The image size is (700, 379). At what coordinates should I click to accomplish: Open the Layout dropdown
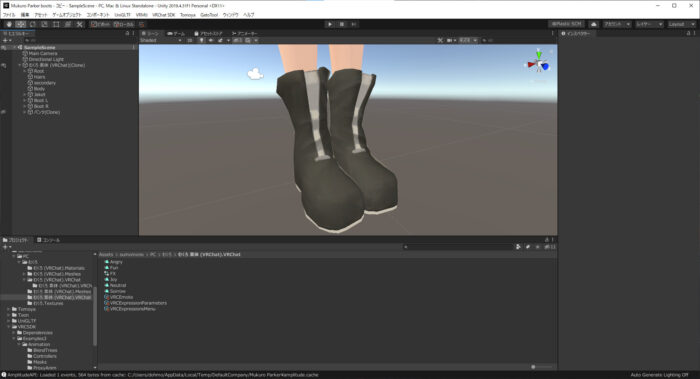681,24
